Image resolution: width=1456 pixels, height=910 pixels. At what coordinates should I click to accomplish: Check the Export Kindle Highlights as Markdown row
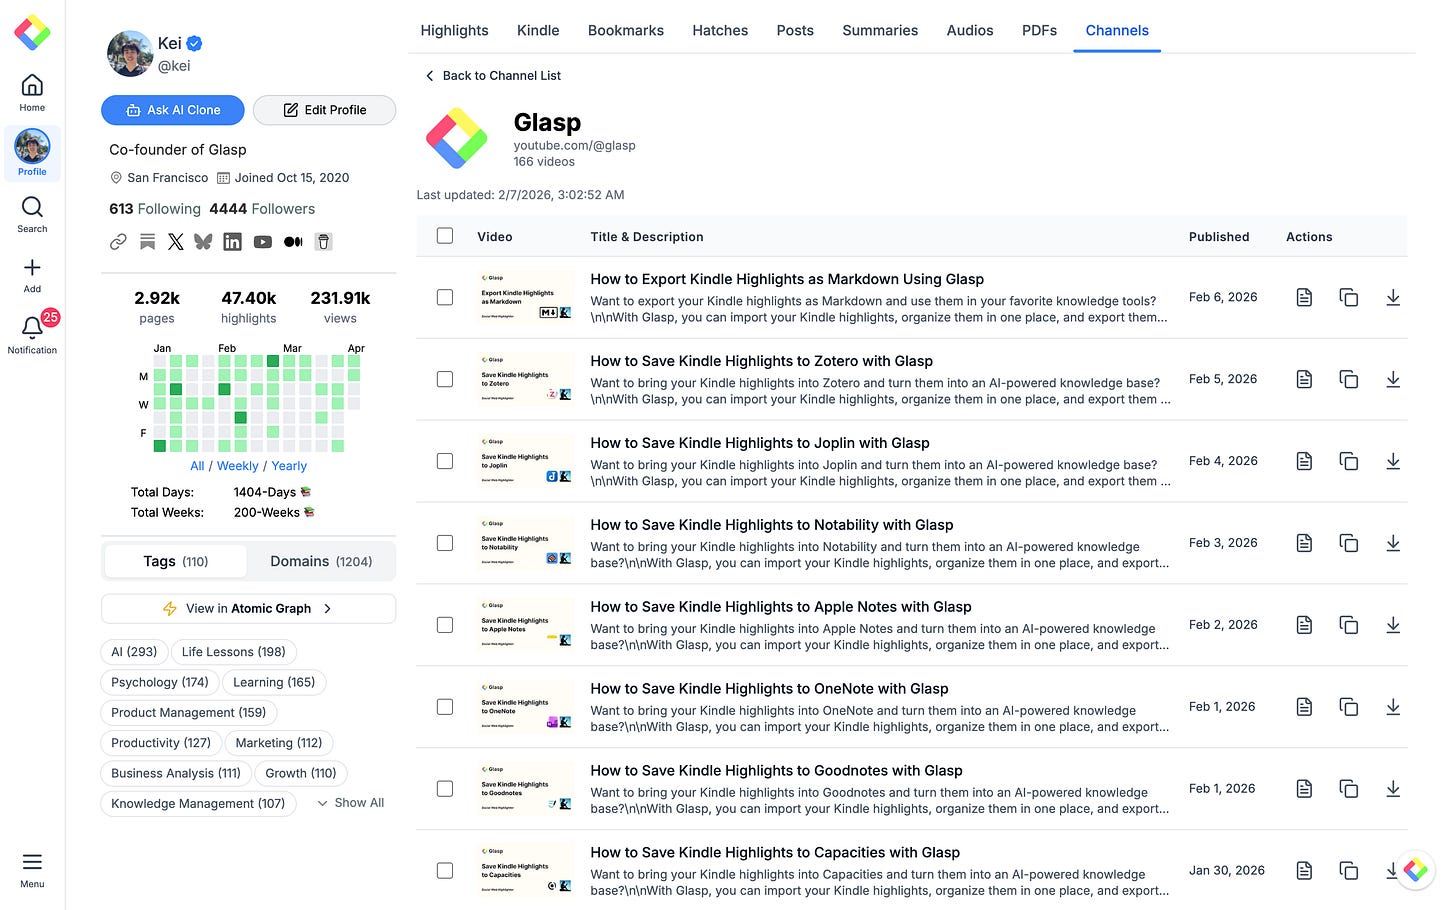click(445, 297)
